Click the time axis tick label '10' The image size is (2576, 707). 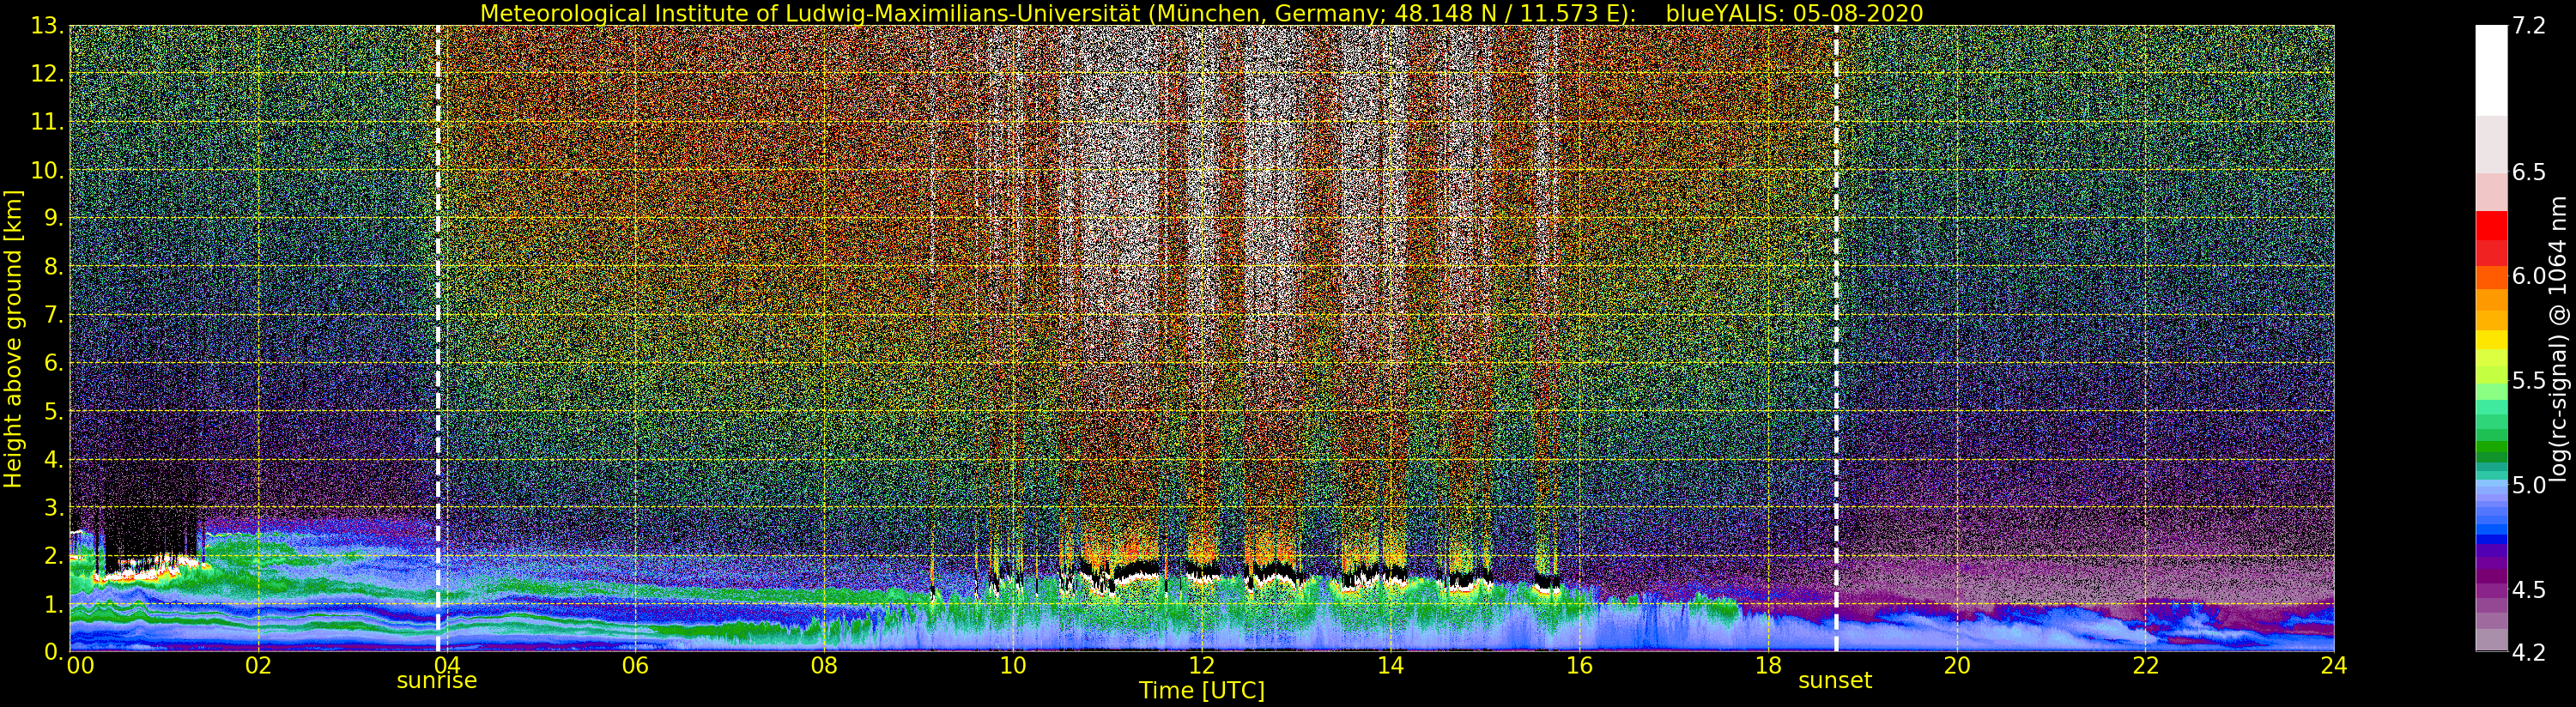[1013, 666]
